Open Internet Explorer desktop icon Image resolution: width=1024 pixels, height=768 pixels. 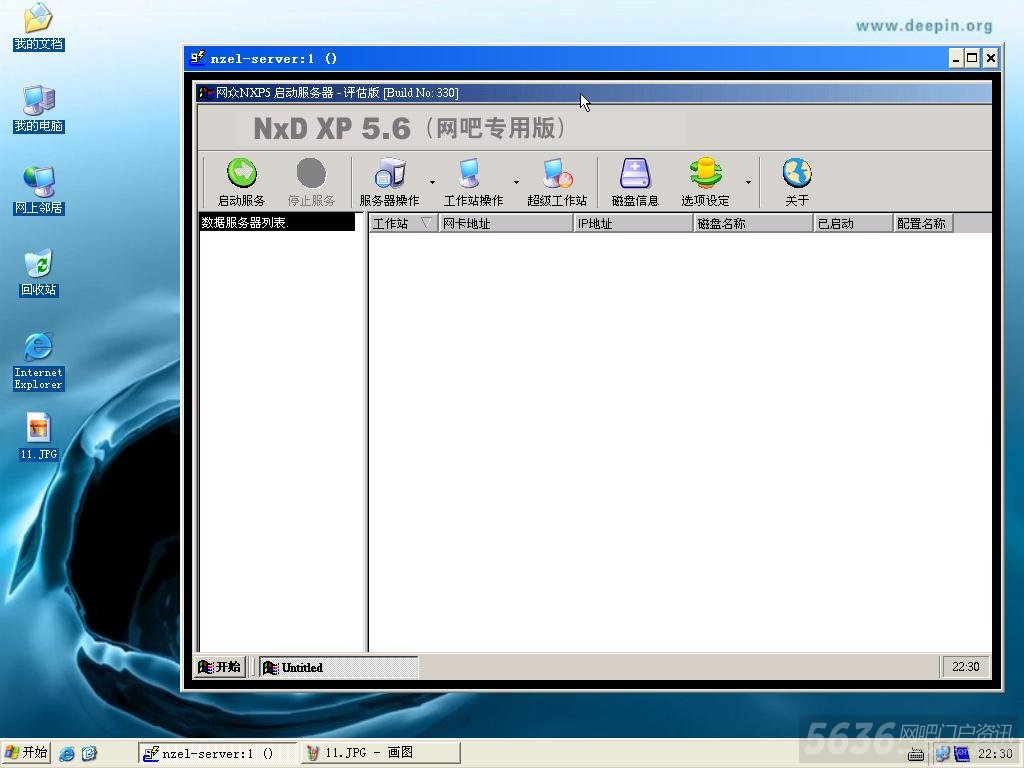(39, 362)
